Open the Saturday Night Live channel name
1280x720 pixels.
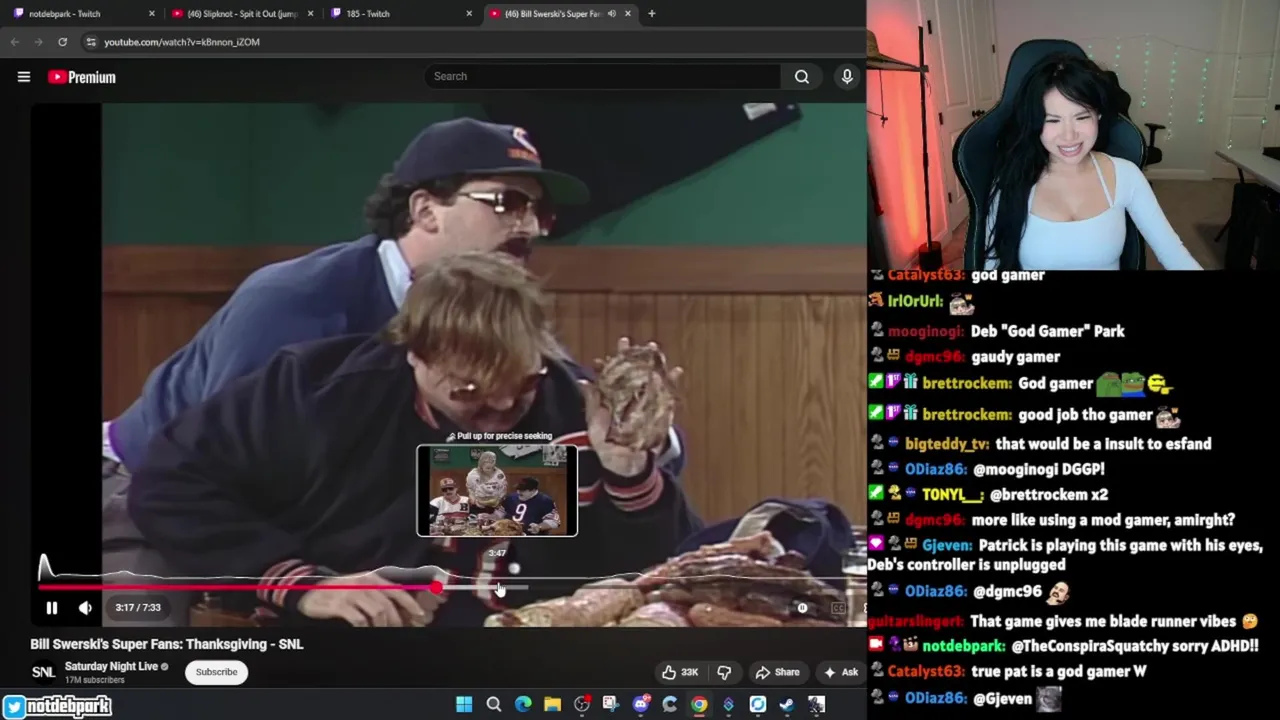111,666
